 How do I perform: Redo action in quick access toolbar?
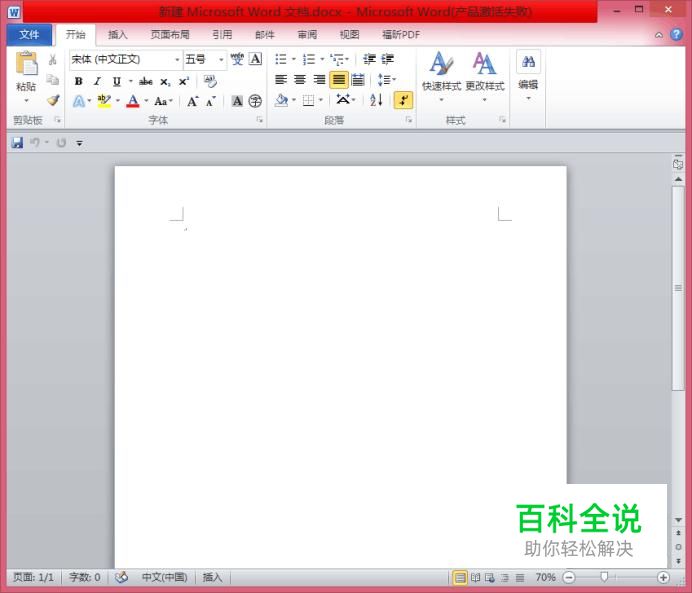pyautogui.click(x=61, y=143)
